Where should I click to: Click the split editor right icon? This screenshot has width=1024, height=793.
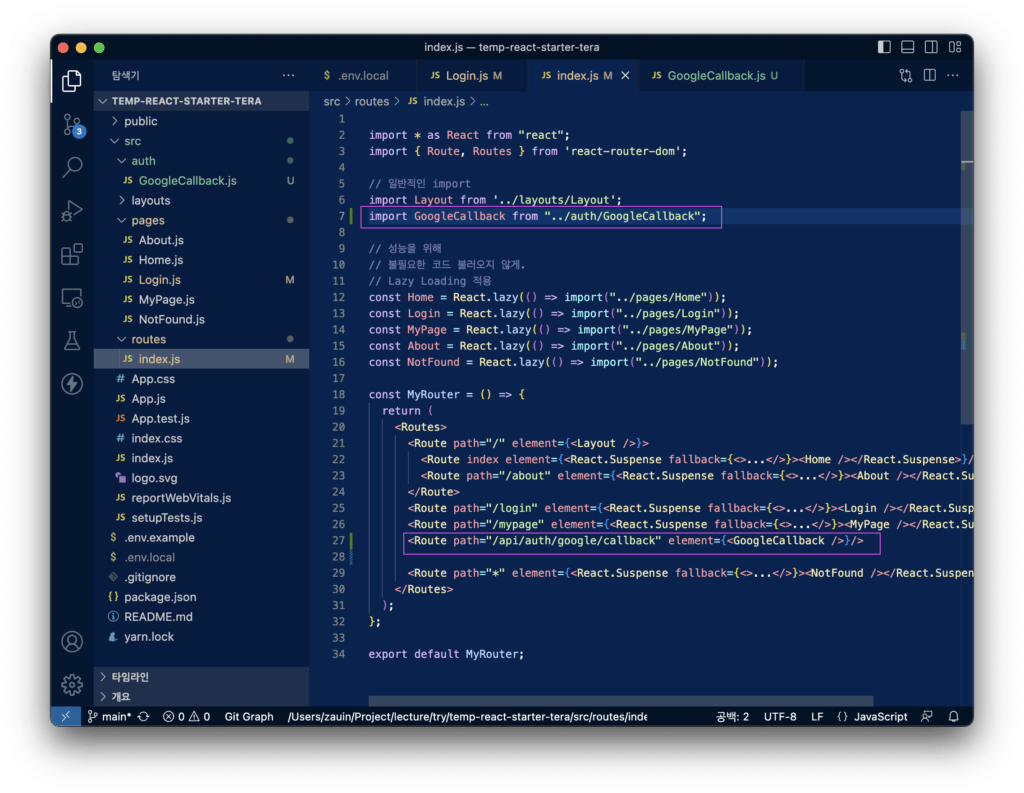pos(929,75)
